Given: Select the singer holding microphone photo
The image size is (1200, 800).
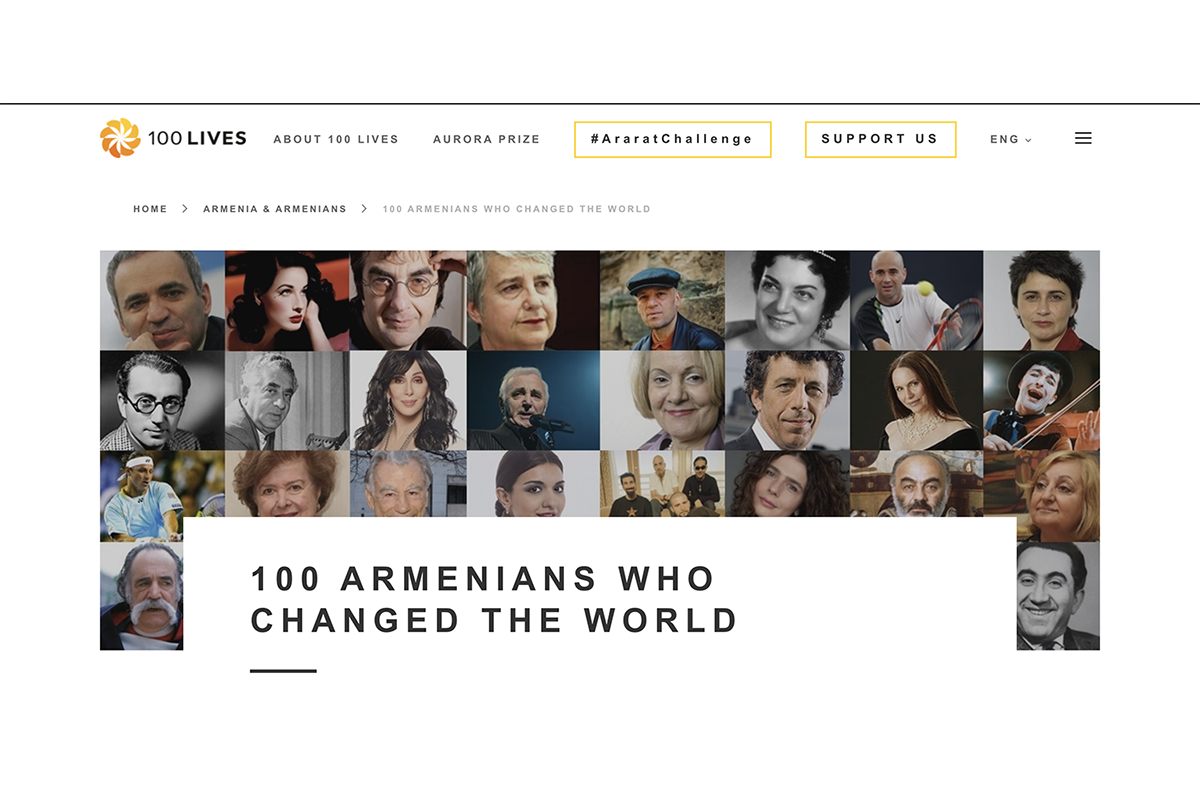Looking at the screenshot, I should 533,400.
